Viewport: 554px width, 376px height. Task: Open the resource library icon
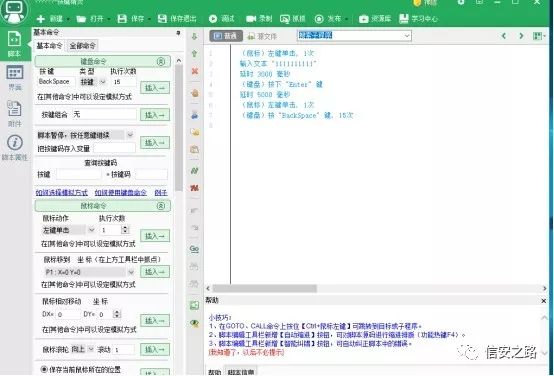(x=364, y=19)
